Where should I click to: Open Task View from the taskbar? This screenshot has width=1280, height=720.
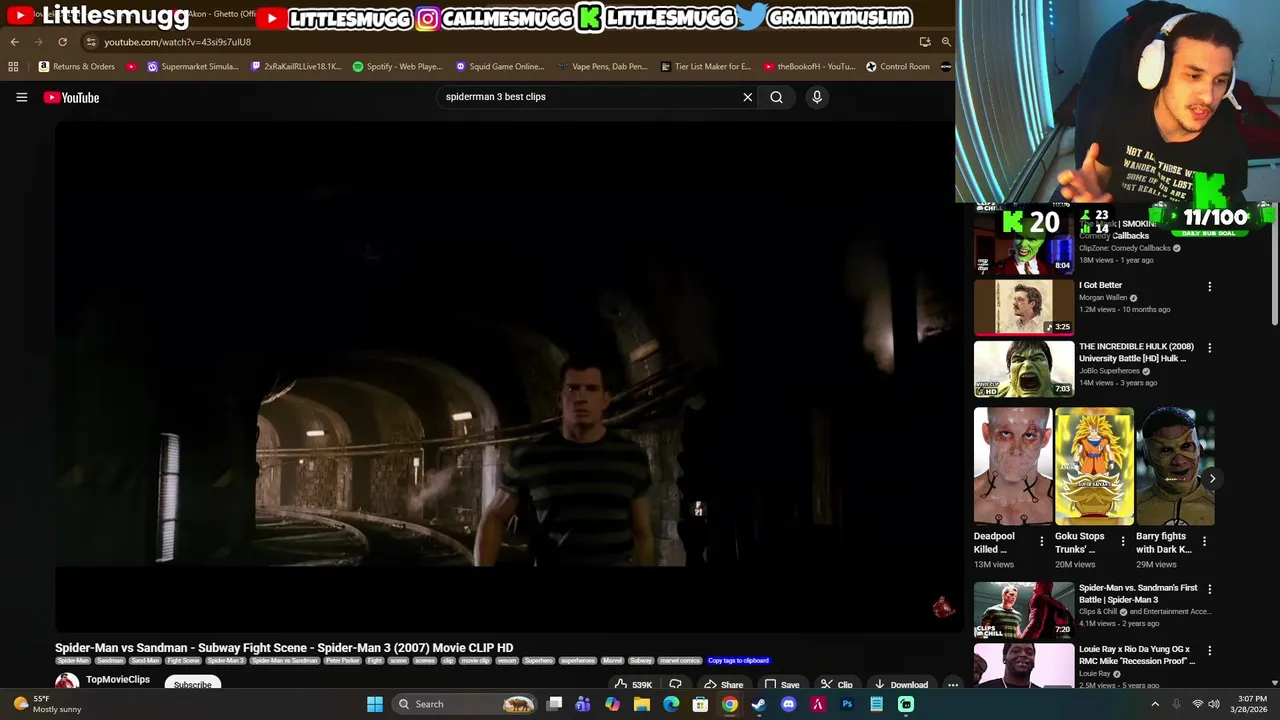point(554,704)
